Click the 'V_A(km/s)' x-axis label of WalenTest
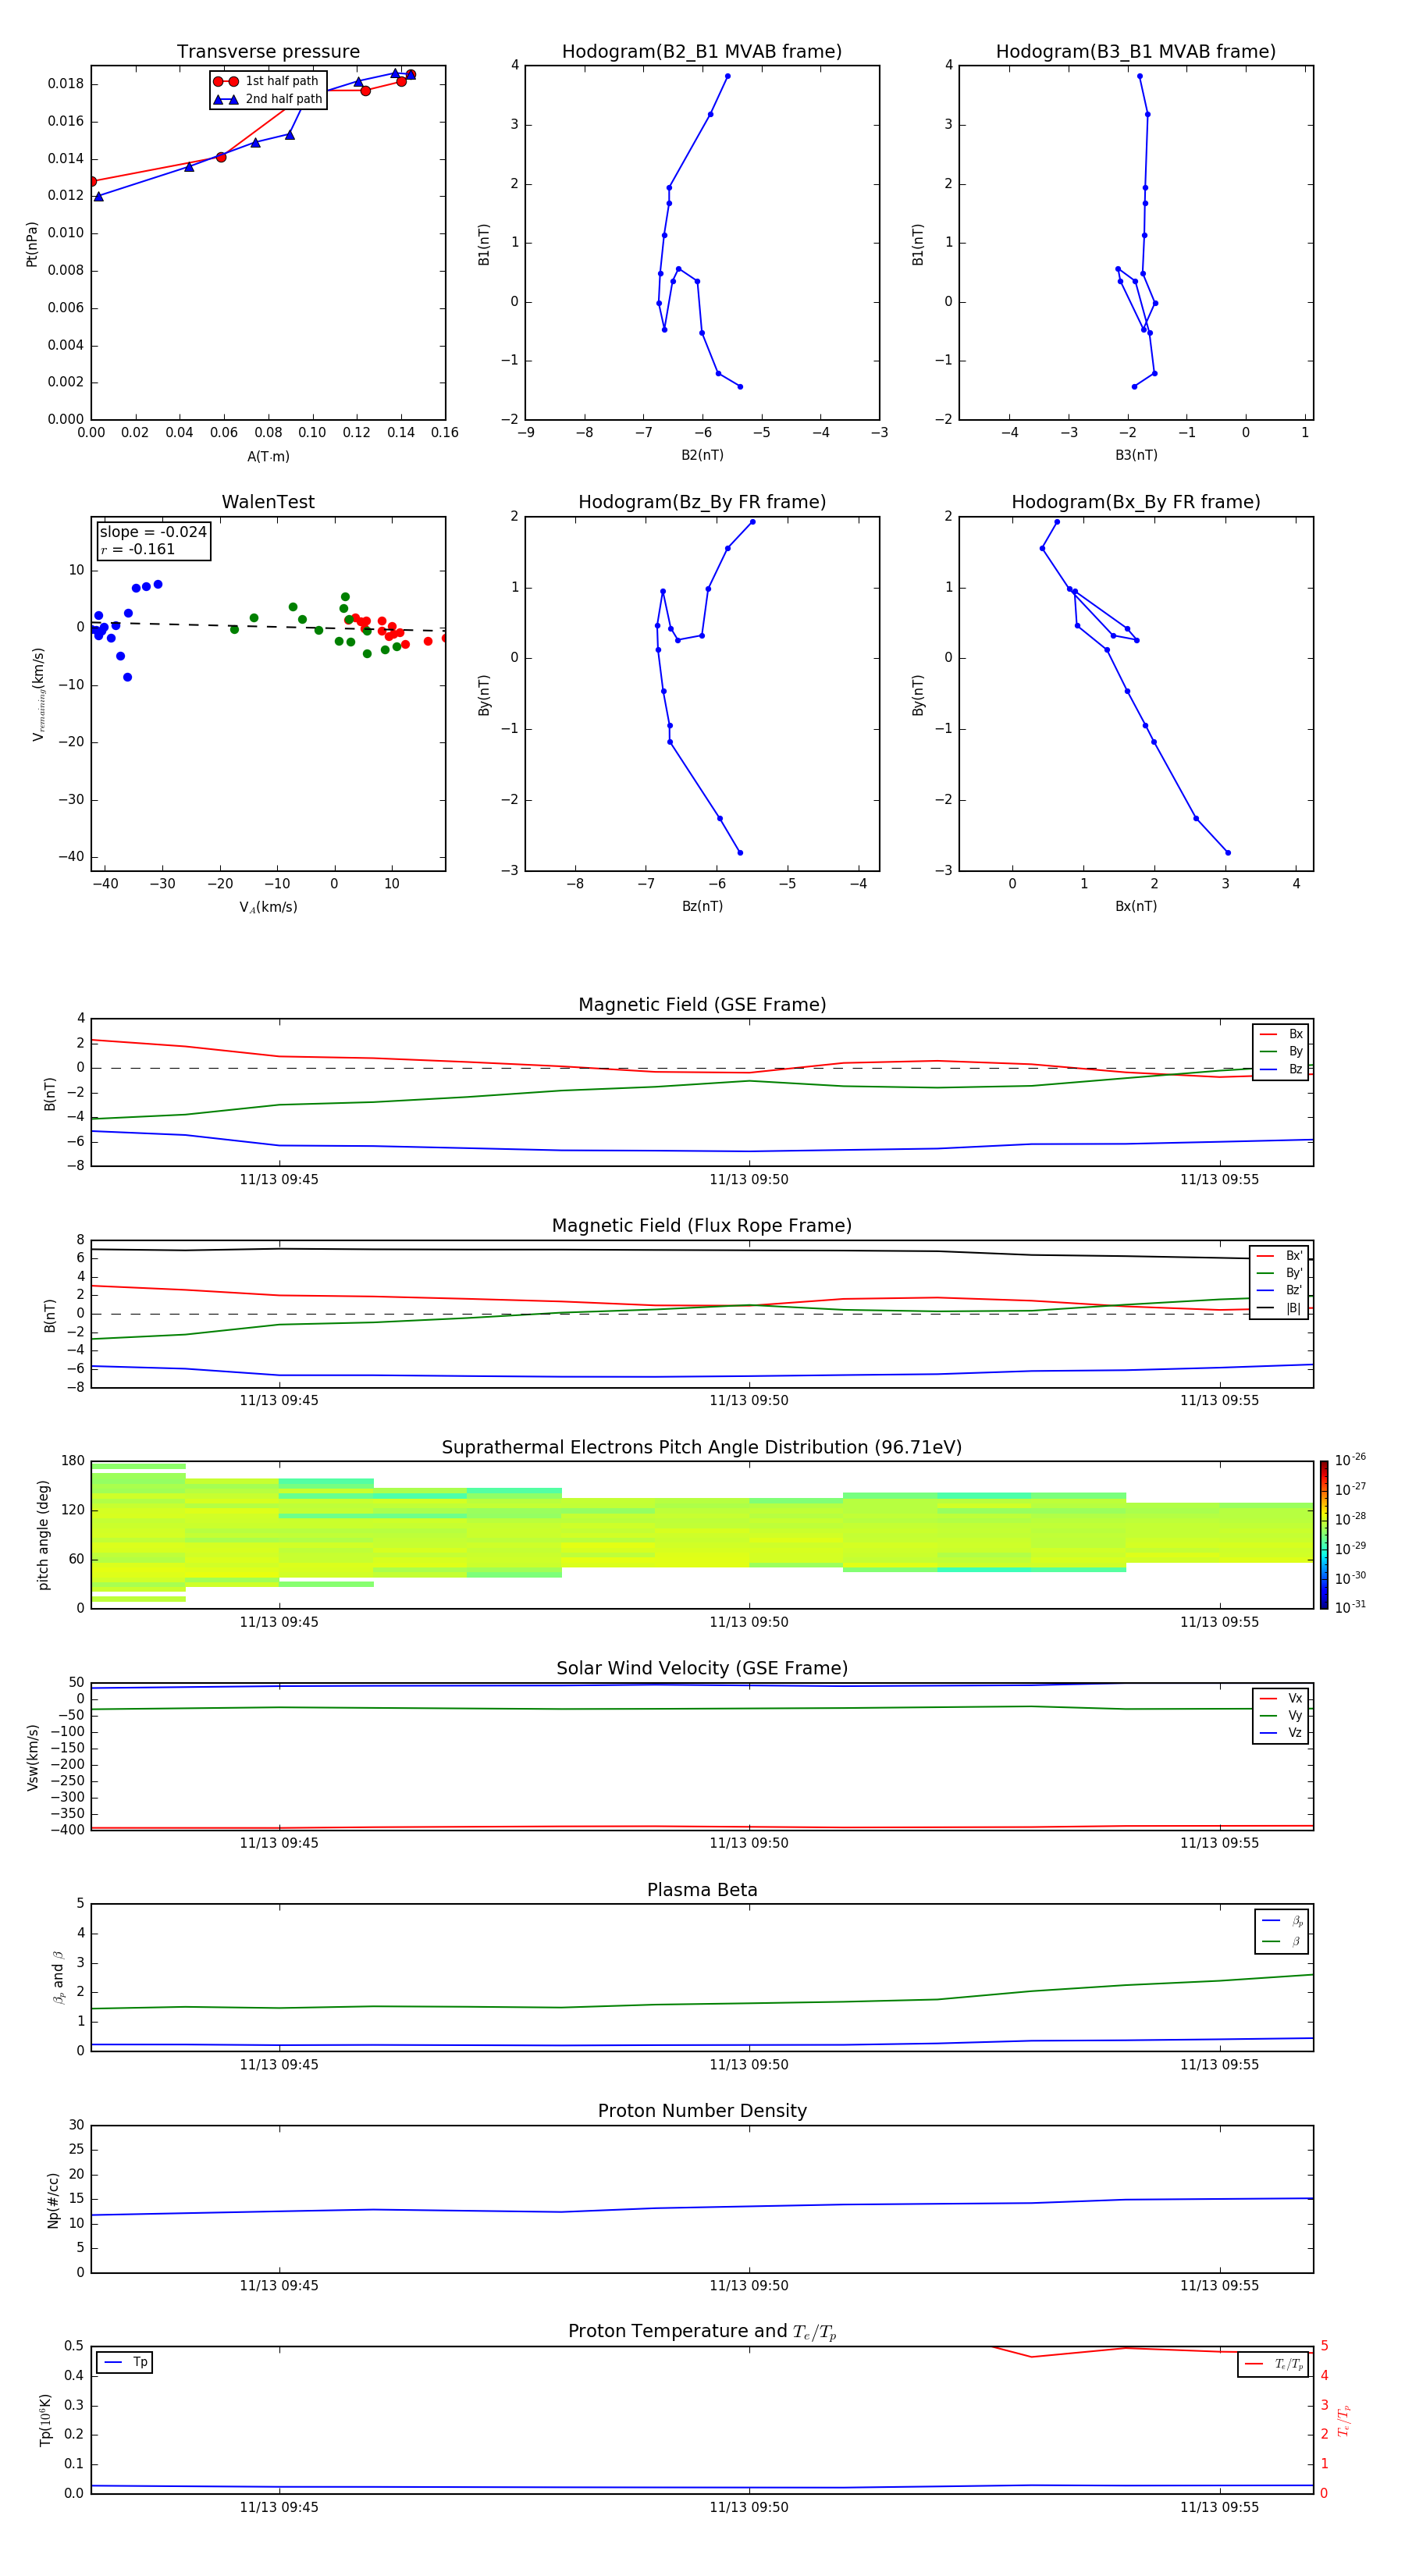The image size is (1405, 2576). point(268,907)
